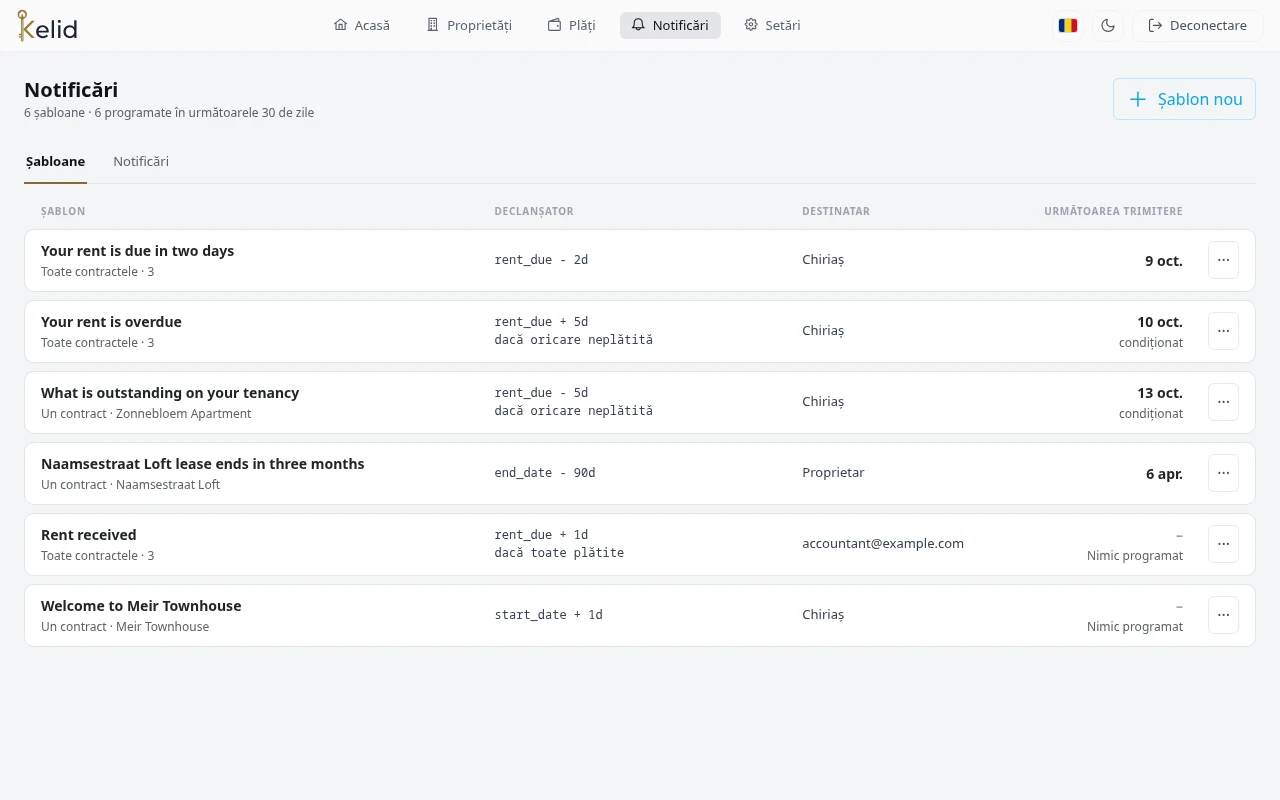Click the 'Rent received' template title
Screen dimensions: 1280x800
click(x=89, y=535)
